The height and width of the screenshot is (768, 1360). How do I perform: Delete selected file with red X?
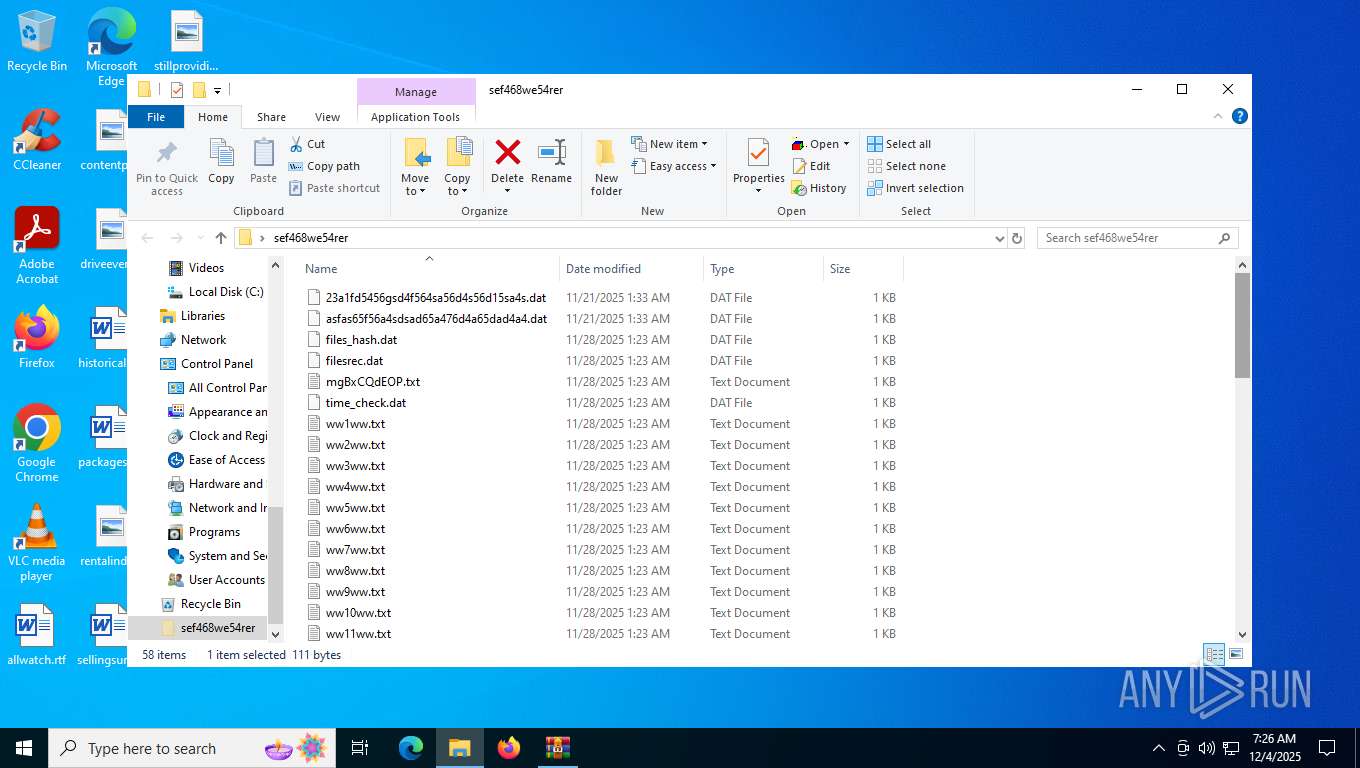[x=507, y=161]
